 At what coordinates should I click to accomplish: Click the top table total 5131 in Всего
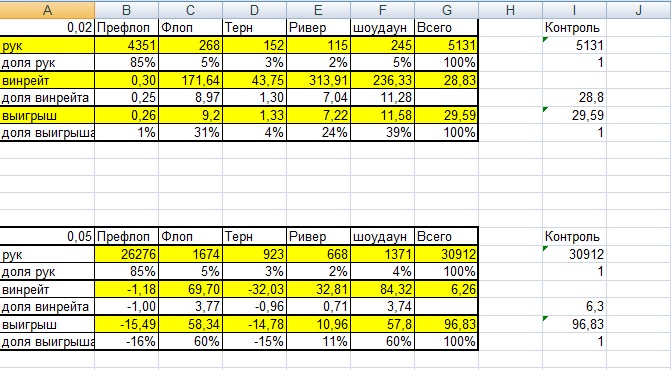point(446,45)
